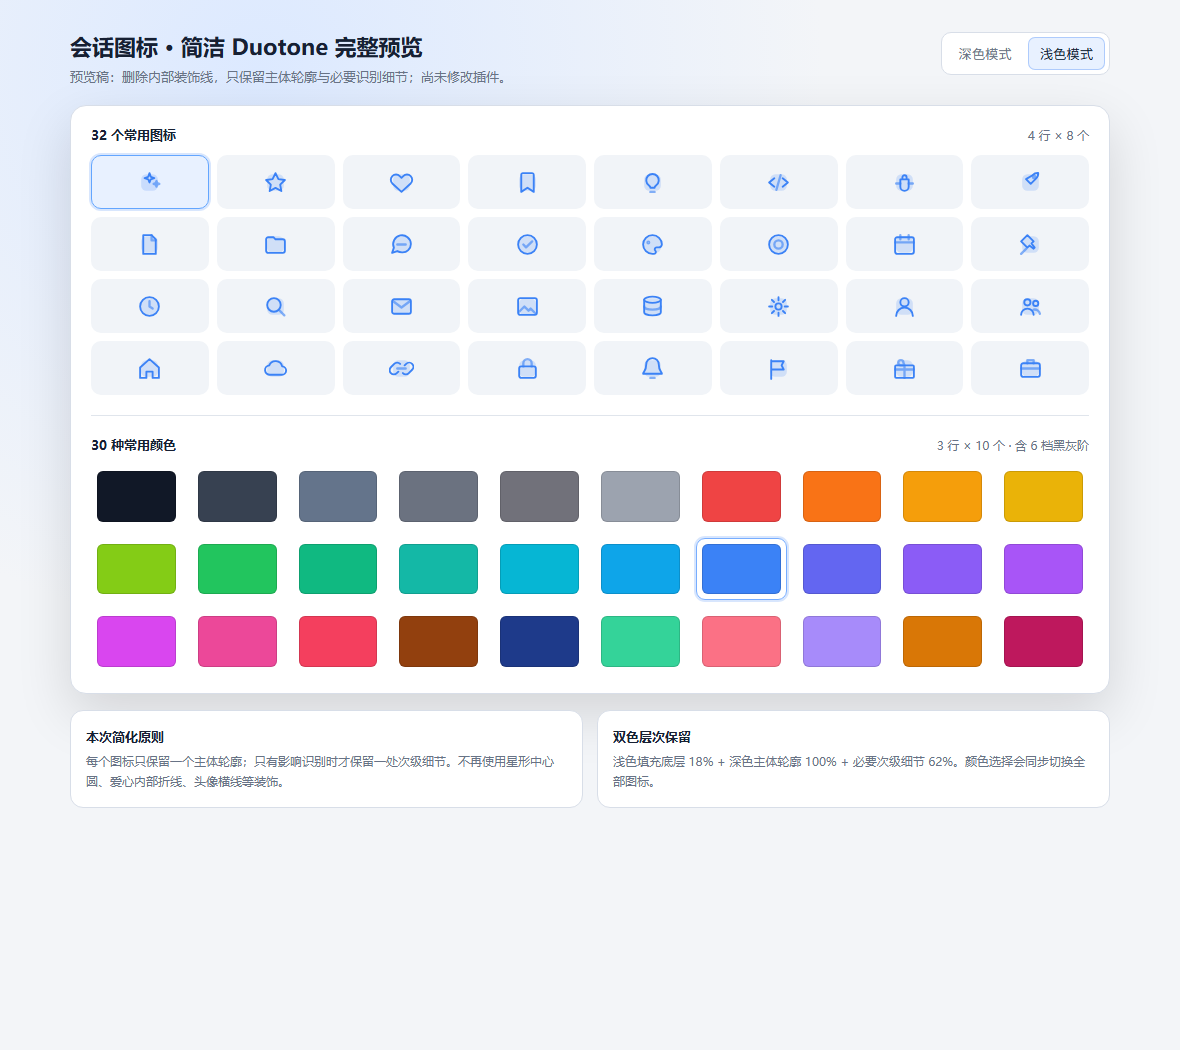Select the two-users group icon

(x=1029, y=306)
